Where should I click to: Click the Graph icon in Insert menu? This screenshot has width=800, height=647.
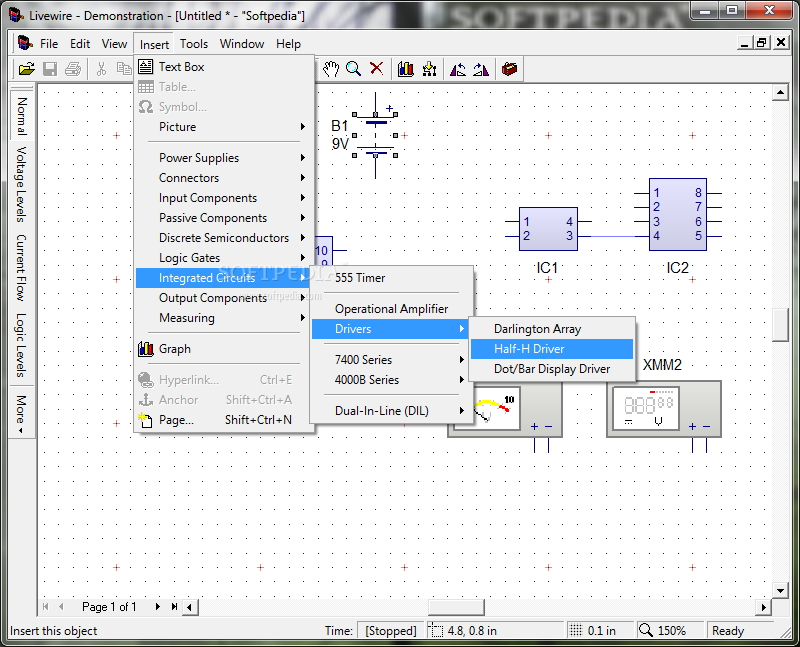[145, 349]
